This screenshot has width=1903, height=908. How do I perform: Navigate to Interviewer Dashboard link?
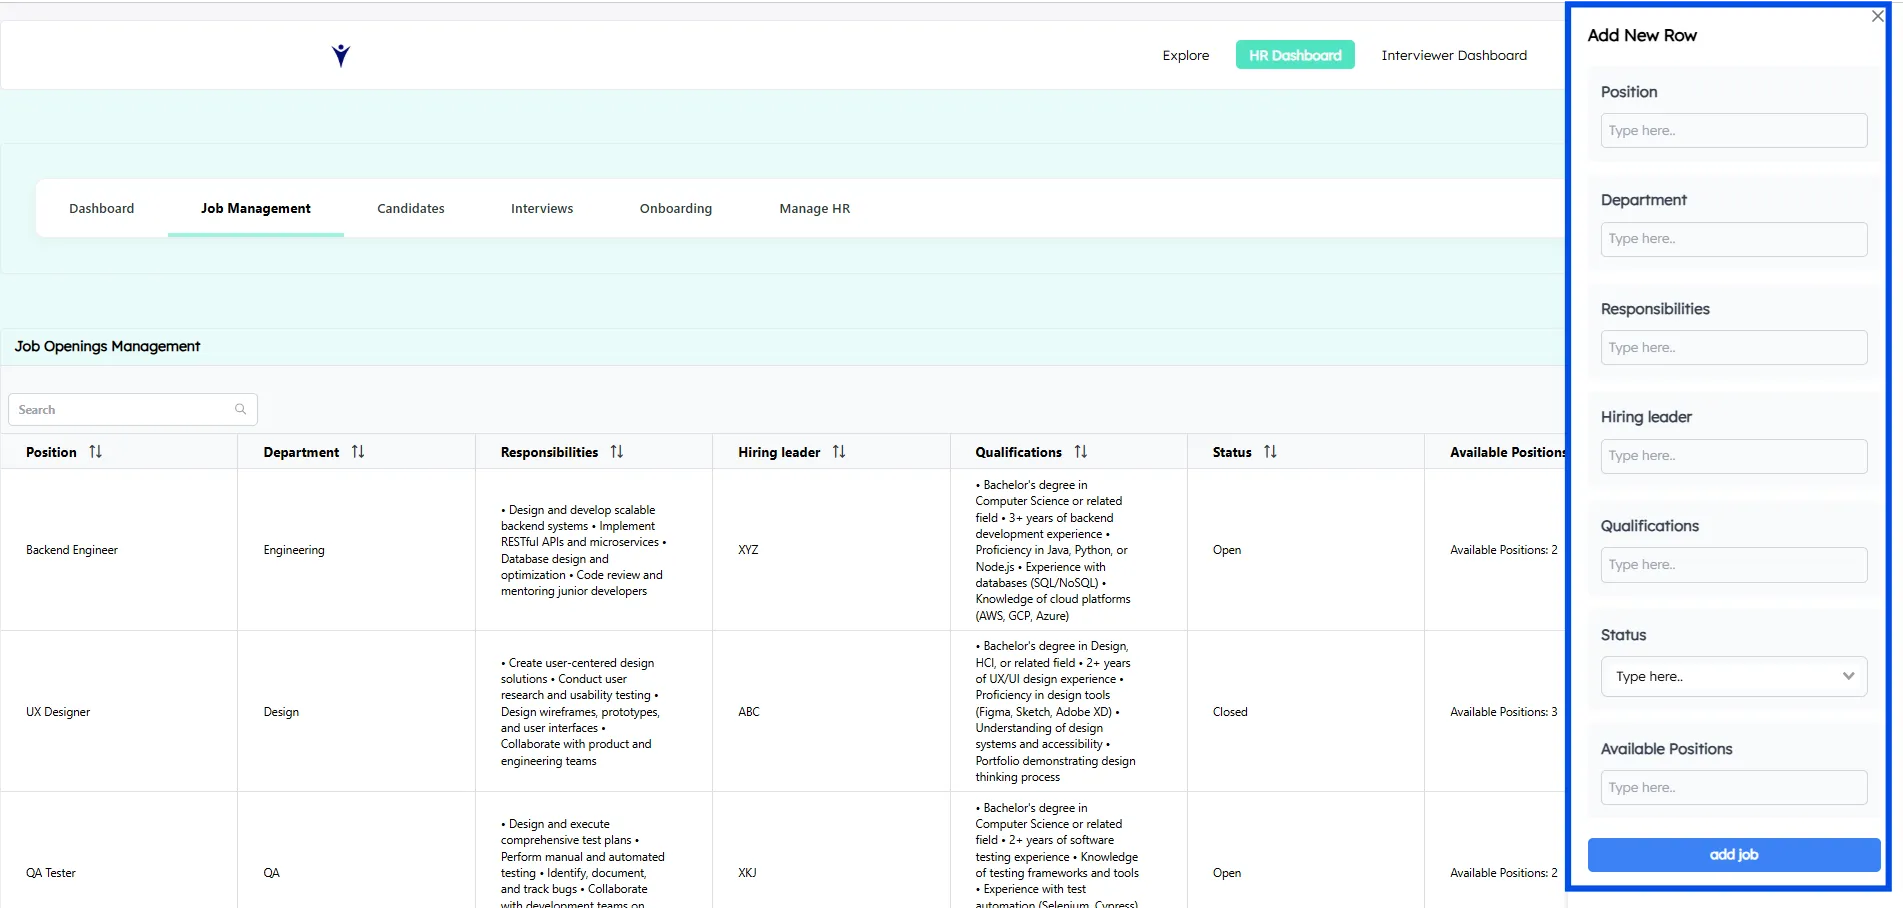coord(1454,55)
